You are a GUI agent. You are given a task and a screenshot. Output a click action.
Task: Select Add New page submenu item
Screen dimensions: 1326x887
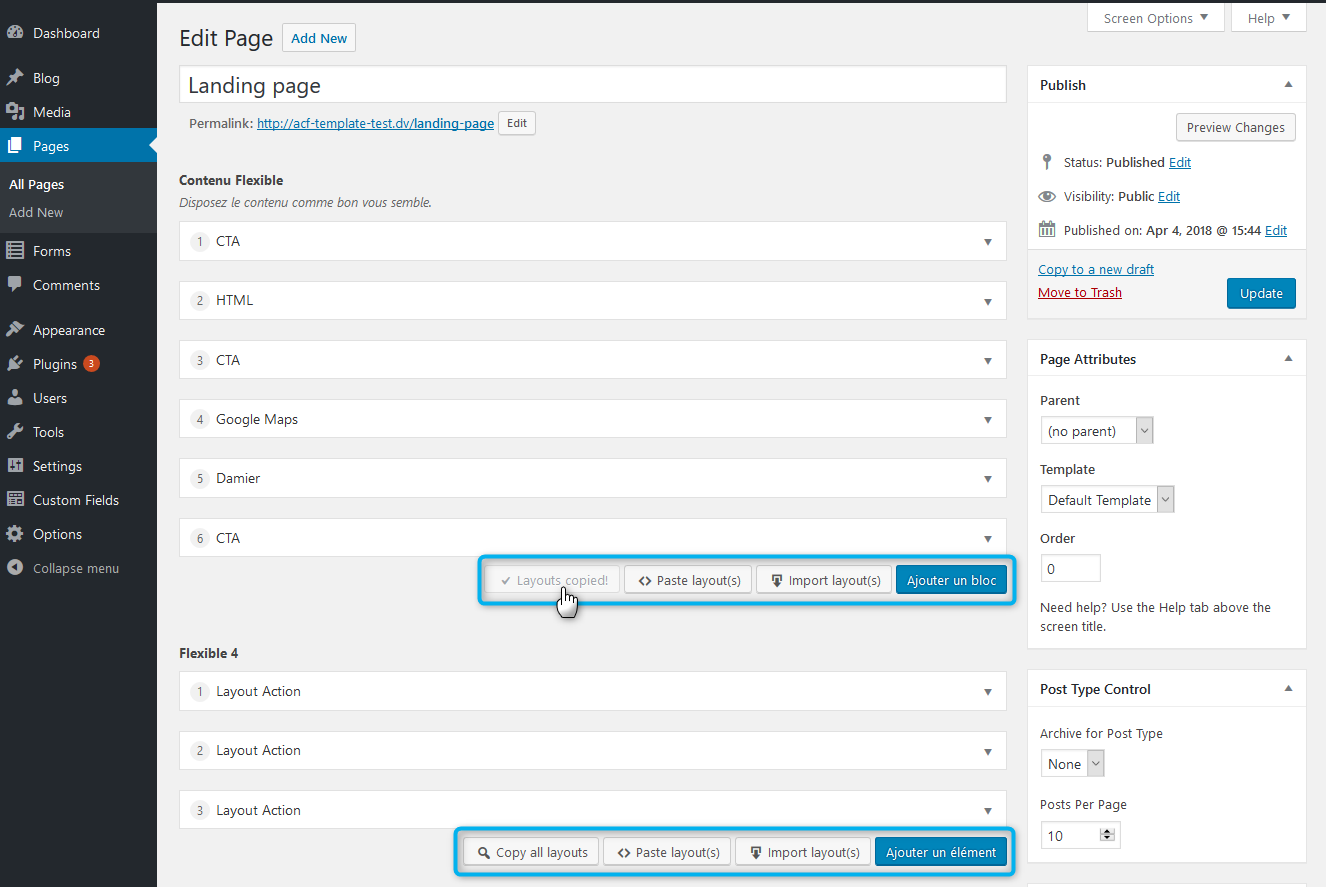[x=36, y=213]
